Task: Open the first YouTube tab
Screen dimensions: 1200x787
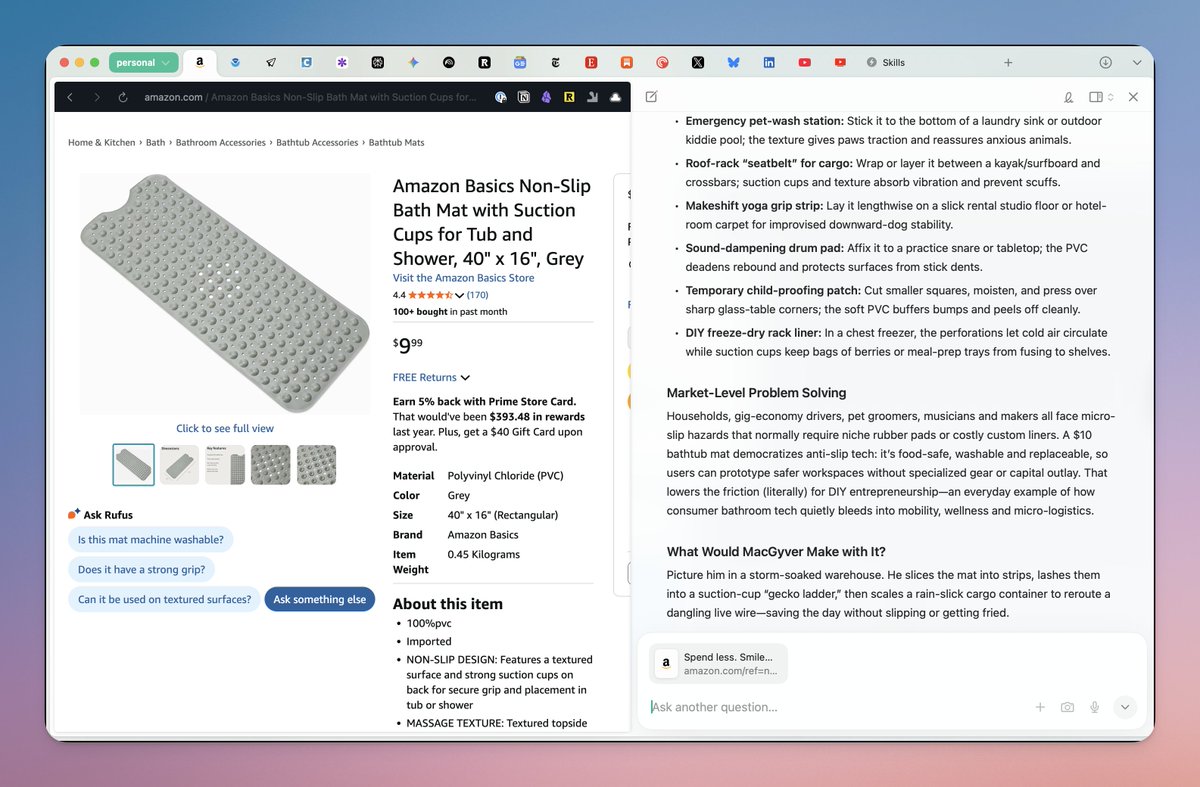Action: tap(804, 62)
